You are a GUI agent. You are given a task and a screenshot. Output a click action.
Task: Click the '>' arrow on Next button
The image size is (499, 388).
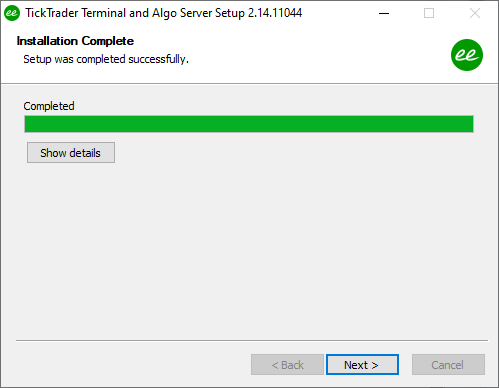click(375, 365)
